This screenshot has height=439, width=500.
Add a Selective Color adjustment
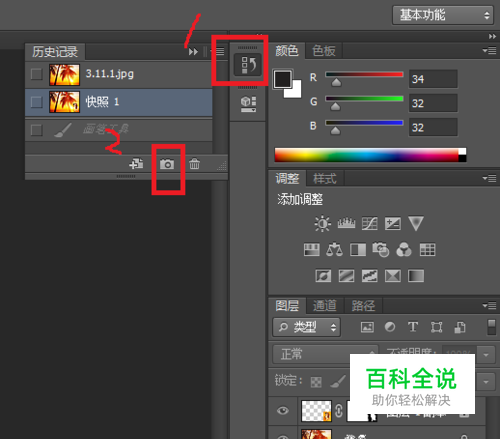(x=393, y=276)
